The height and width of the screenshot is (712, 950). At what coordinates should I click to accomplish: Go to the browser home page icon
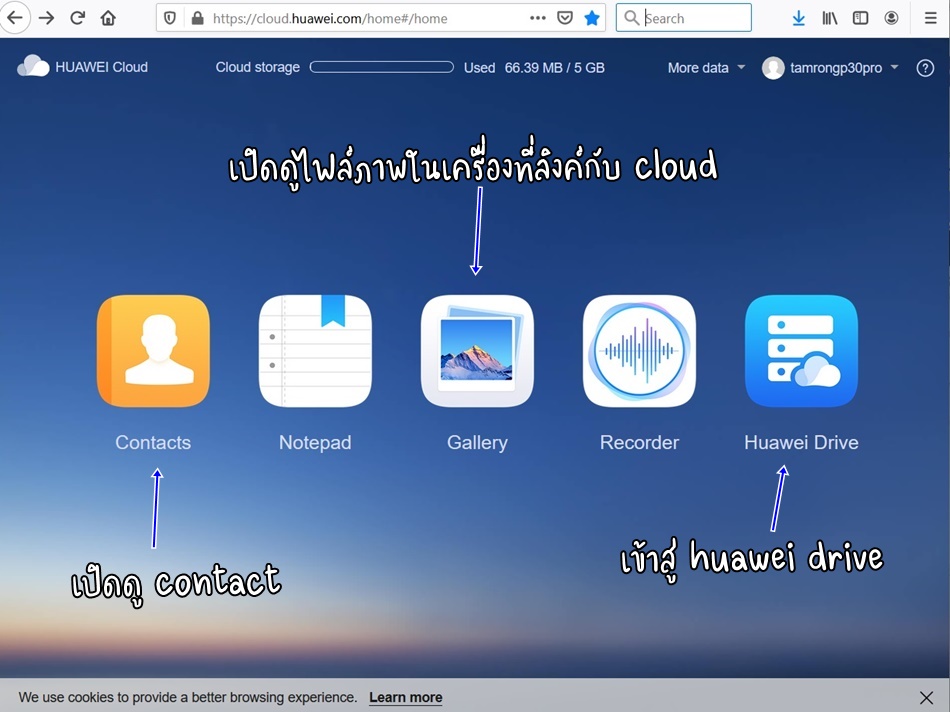pos(108,18)
